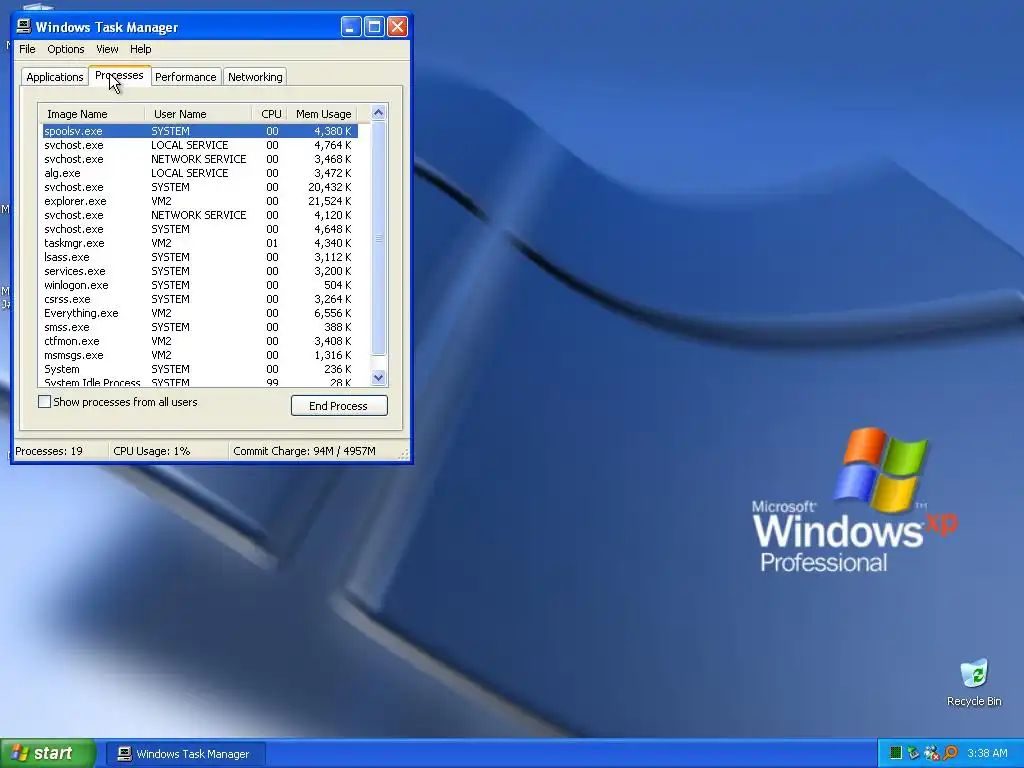Click VM2 user in explorer.exe row
This screenshot has height=768, width=1024.
[161, 201]
